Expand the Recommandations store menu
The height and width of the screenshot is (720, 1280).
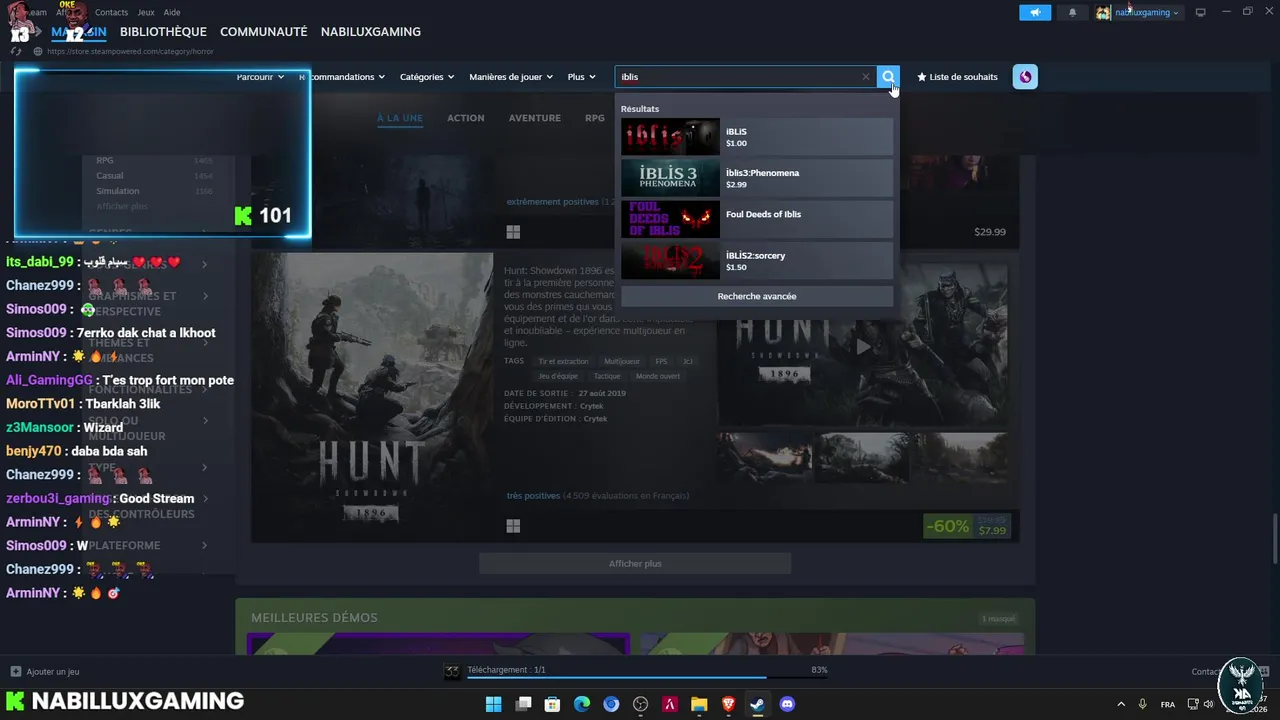point(342,77)
